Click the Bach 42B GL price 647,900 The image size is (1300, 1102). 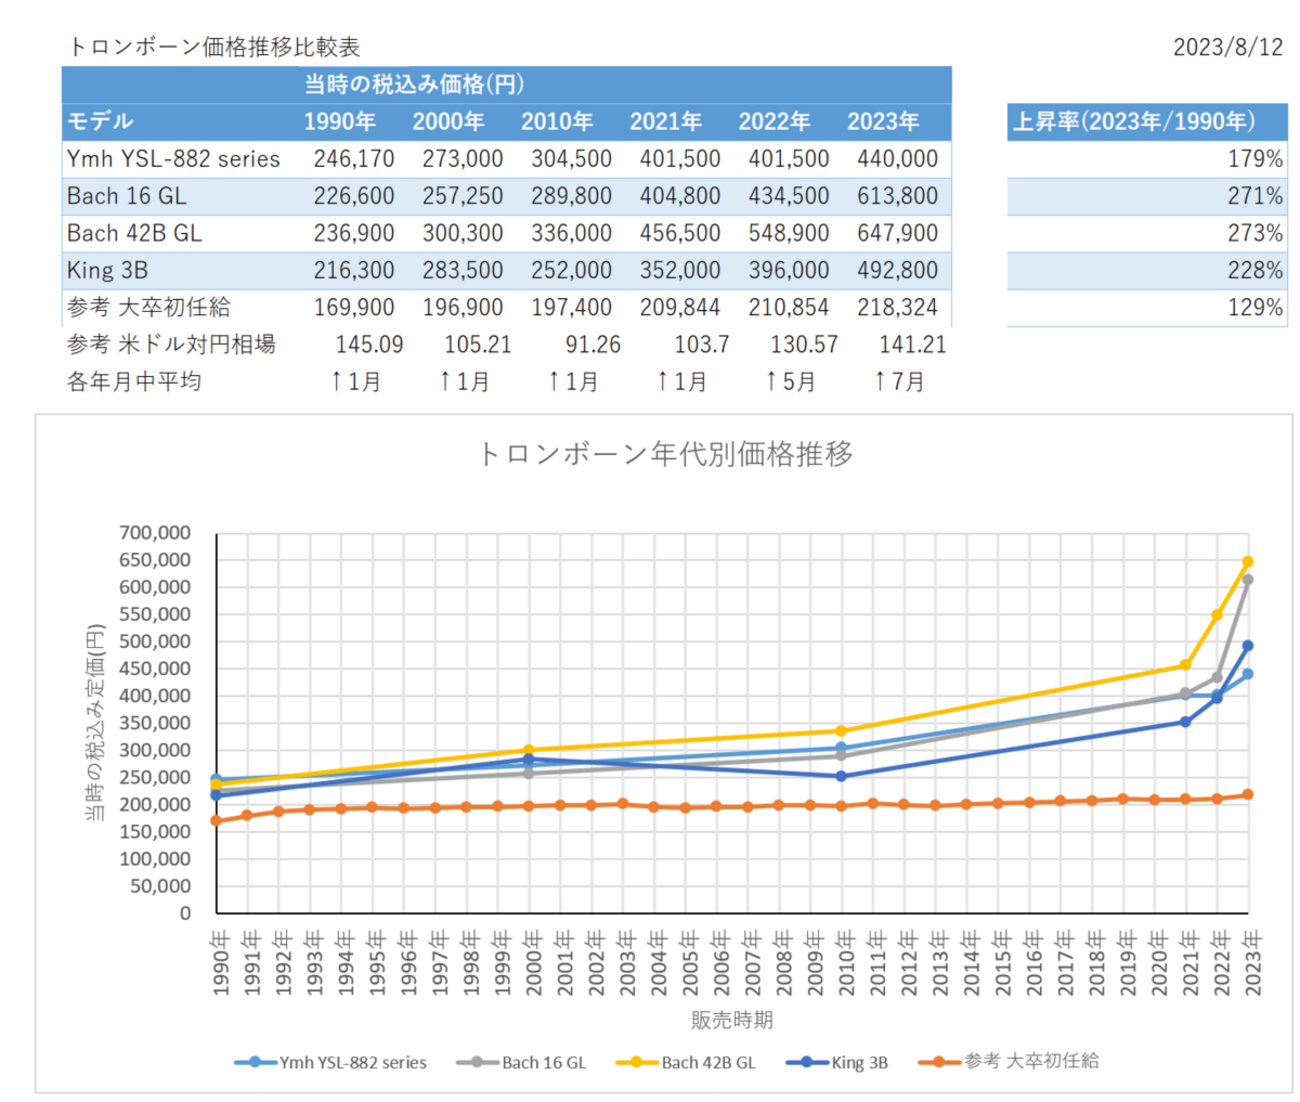tap(897, 233)
